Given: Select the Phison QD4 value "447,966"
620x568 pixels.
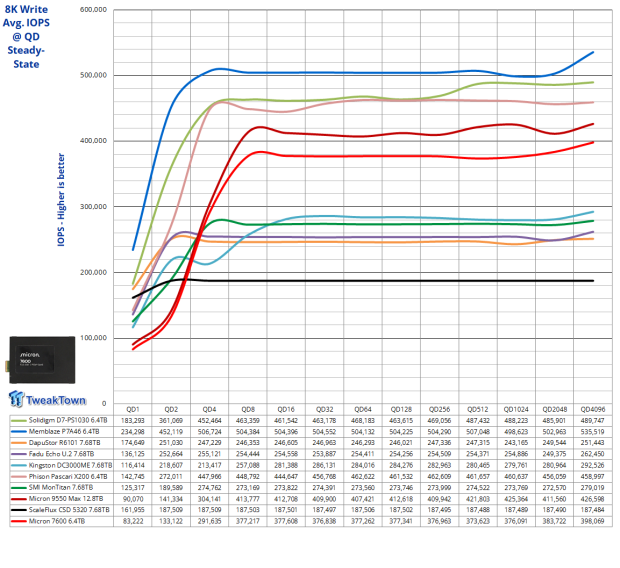Looking at the screenshot, I should pos(210,476).
